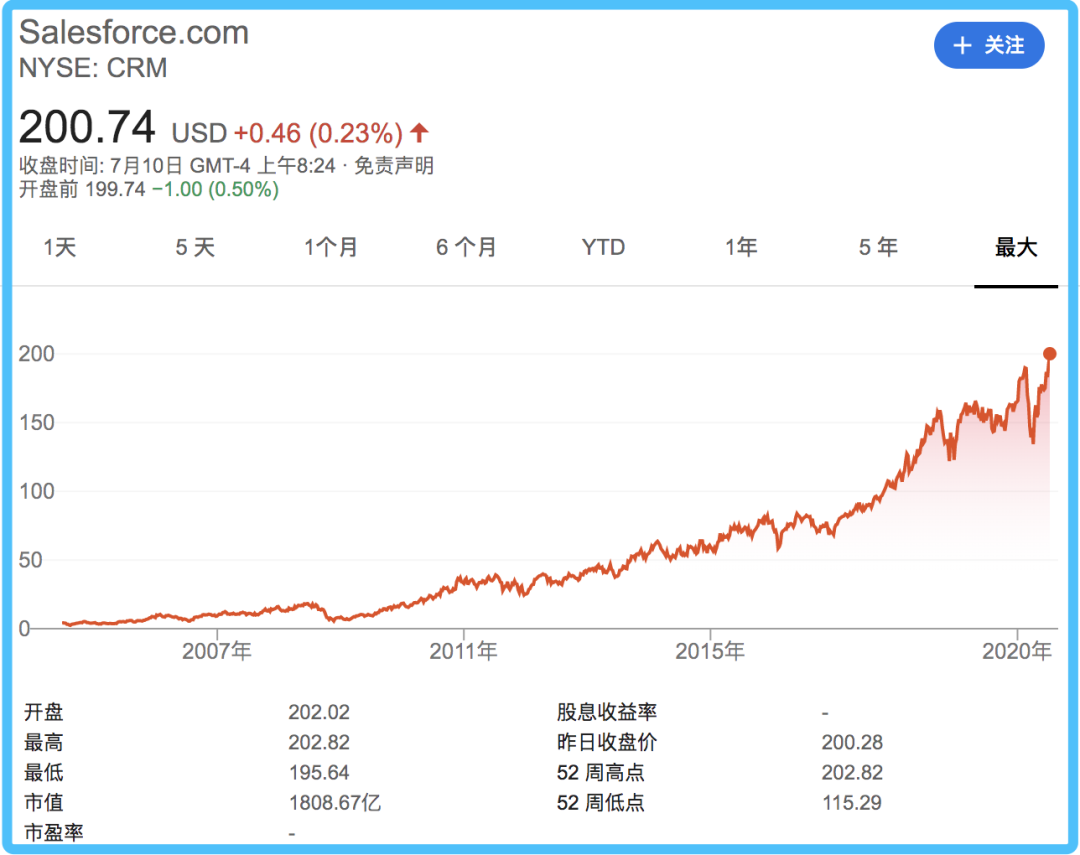Select the 最大 range tab

point(1016,247)
